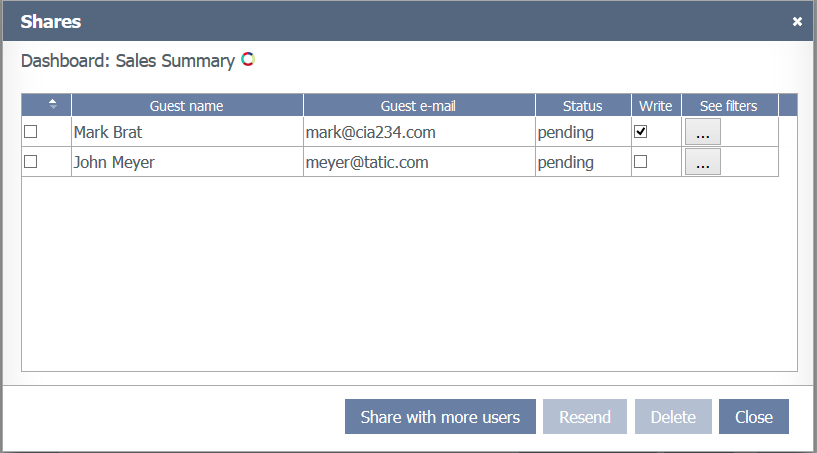Click the sort arrows in the table header
817x453 pixels.
(53, 105)
